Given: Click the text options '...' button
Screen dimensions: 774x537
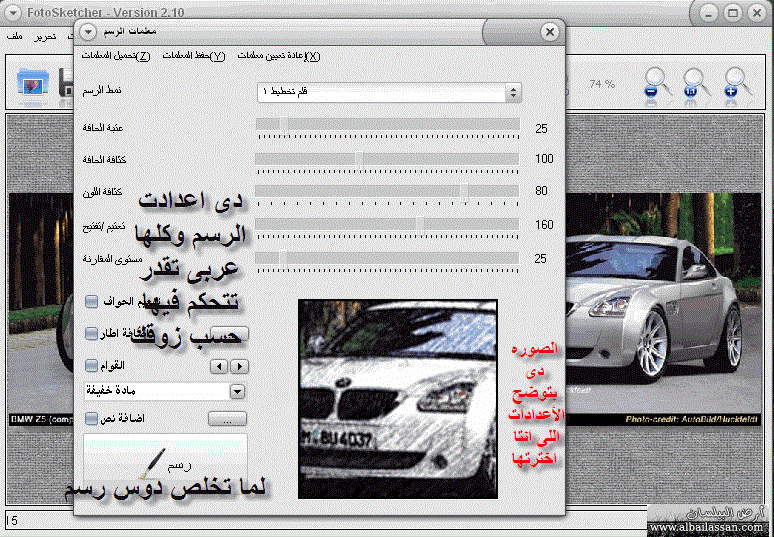Looking at the screenshot, I should click(x=226, y=419).
